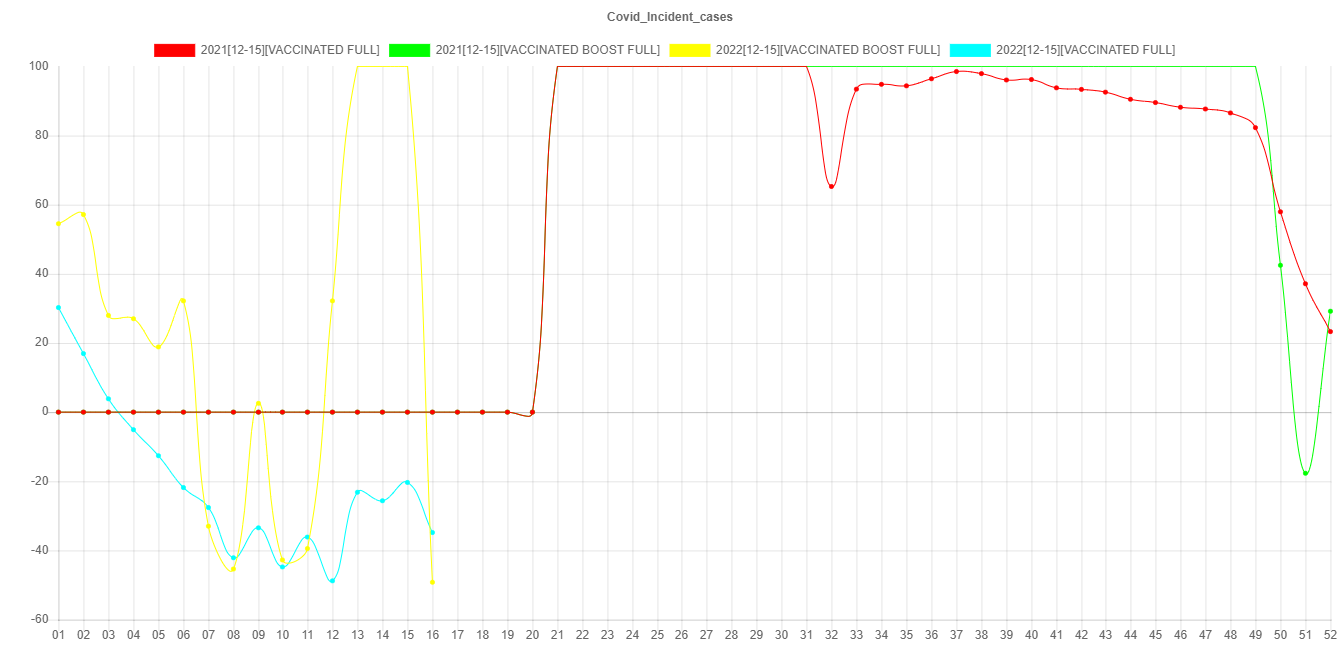
Task: Click the red dip point at week 32
Action: (x=831, y=186)
